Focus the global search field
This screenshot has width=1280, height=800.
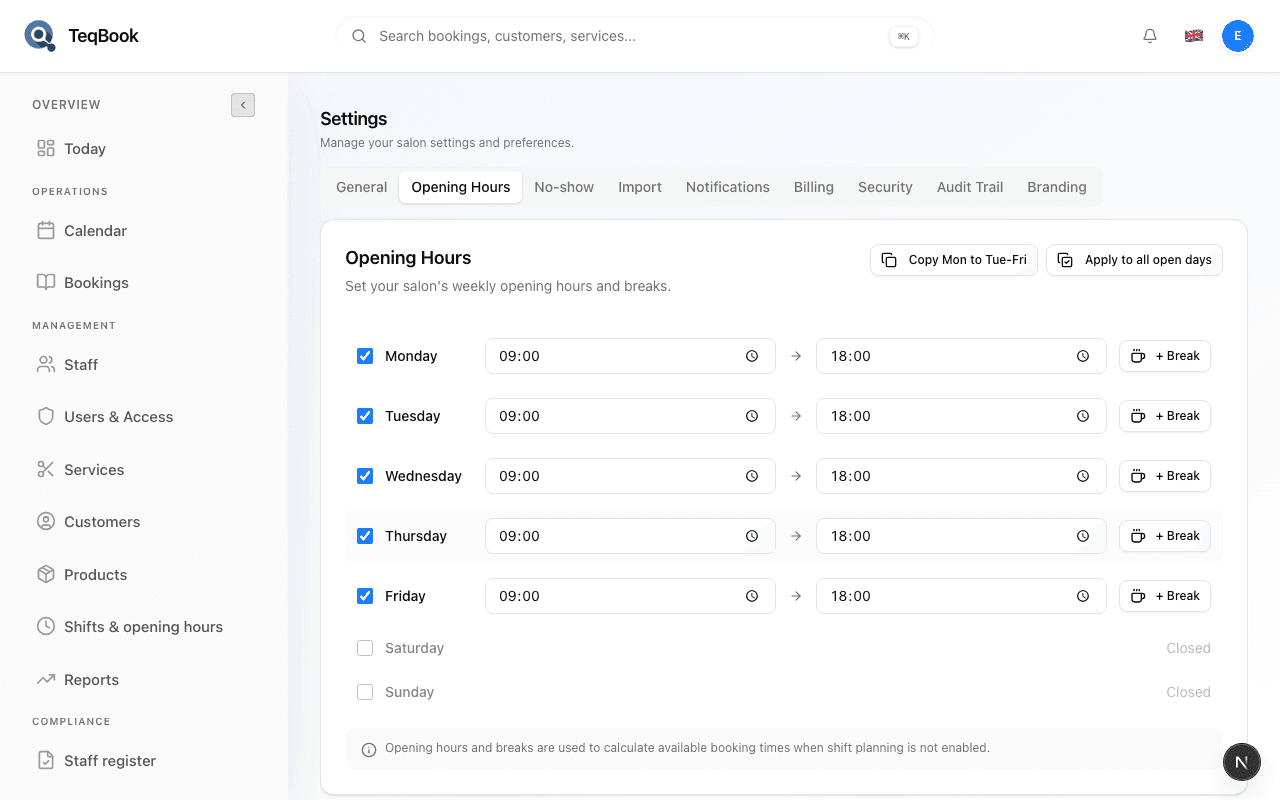point(635,36)
